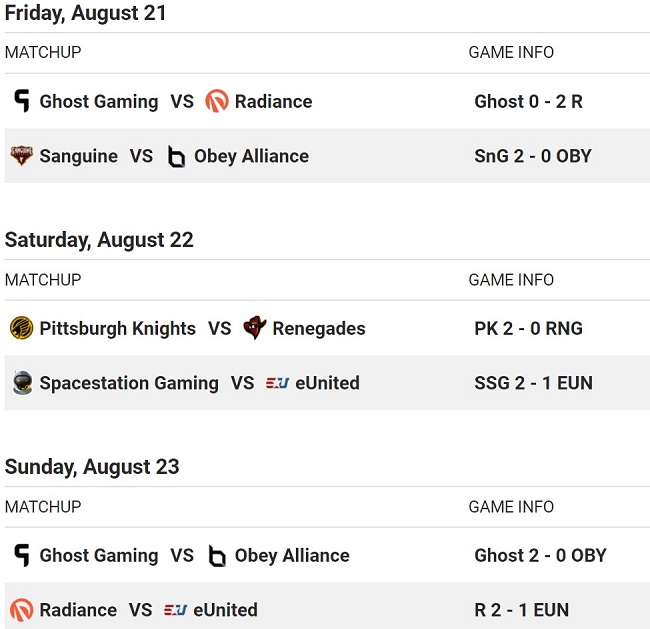
Task: Click the Sanguine team logo
Action: click(21, 156)
